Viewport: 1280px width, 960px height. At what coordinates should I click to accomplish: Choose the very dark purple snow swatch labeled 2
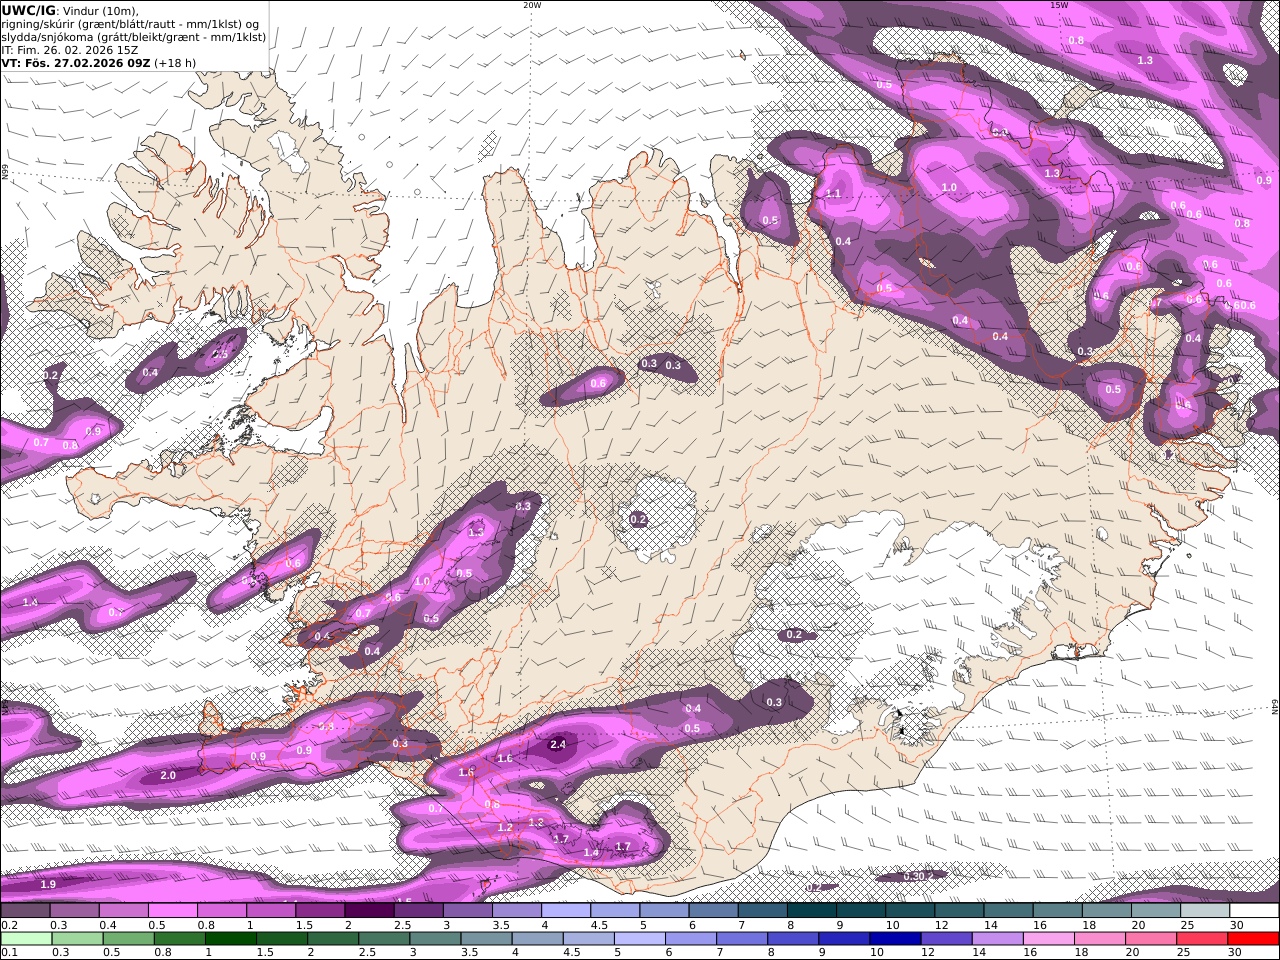368,911
